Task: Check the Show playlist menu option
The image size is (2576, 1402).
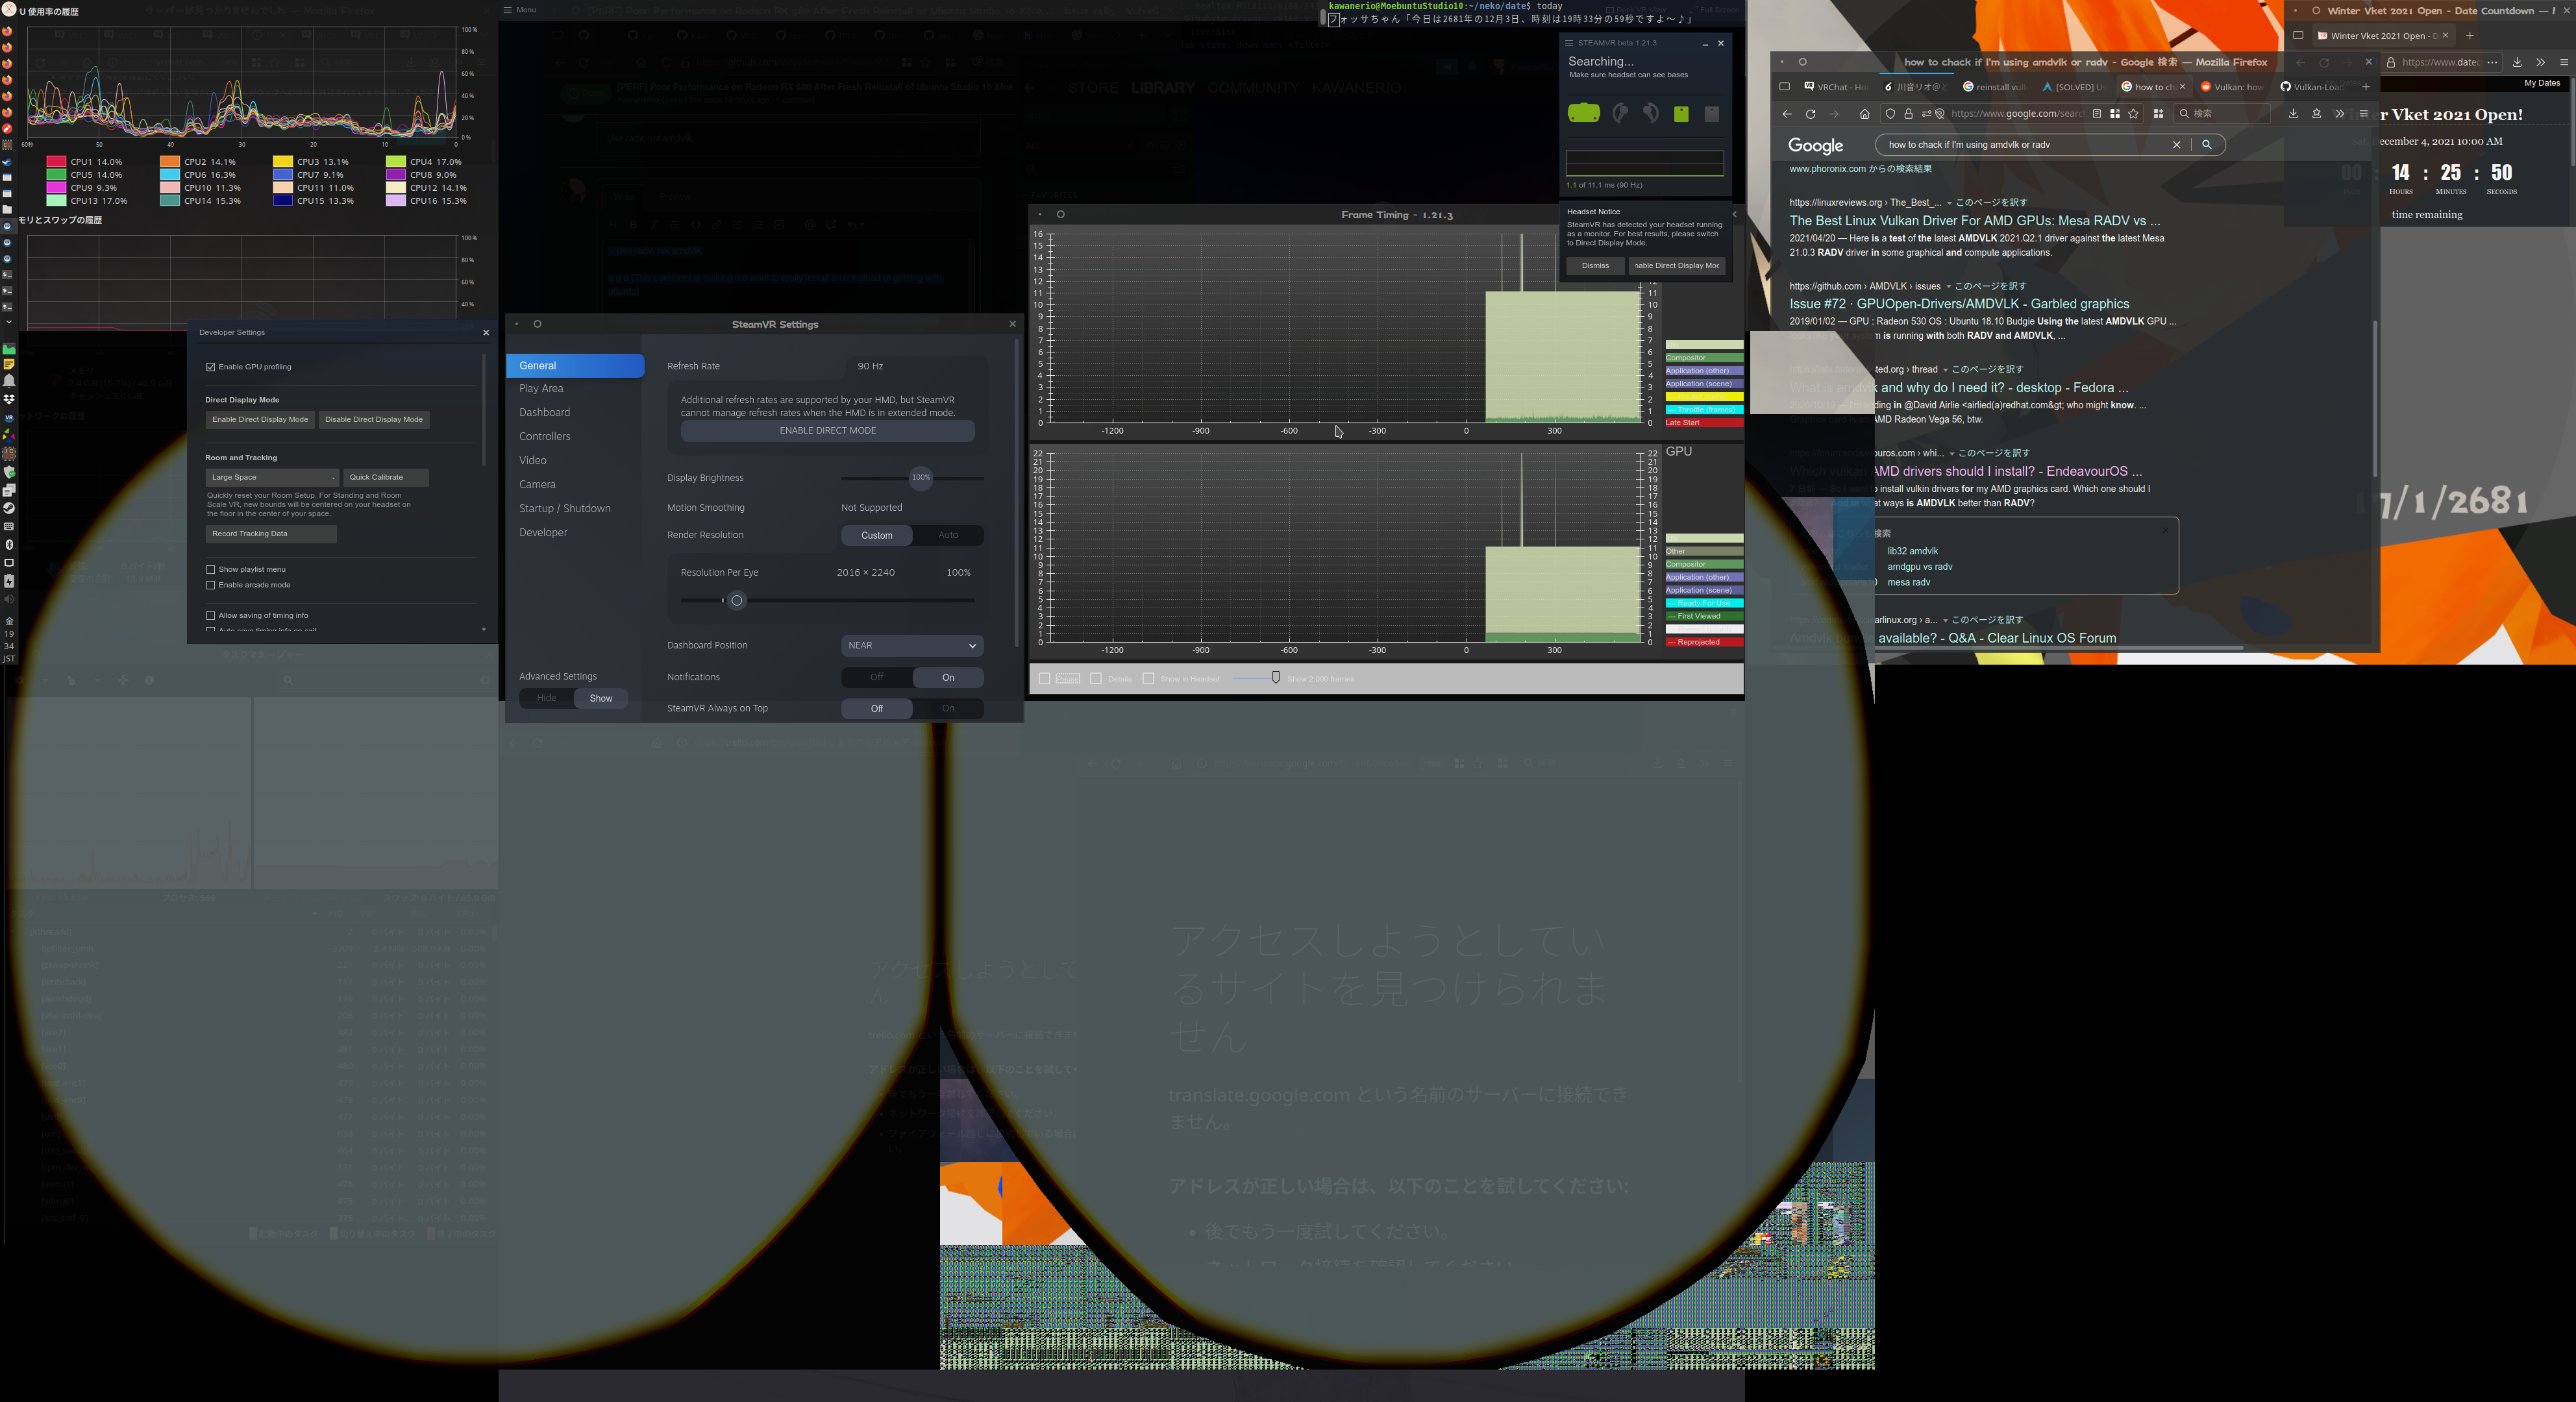Action: click(x=211, y=570)
